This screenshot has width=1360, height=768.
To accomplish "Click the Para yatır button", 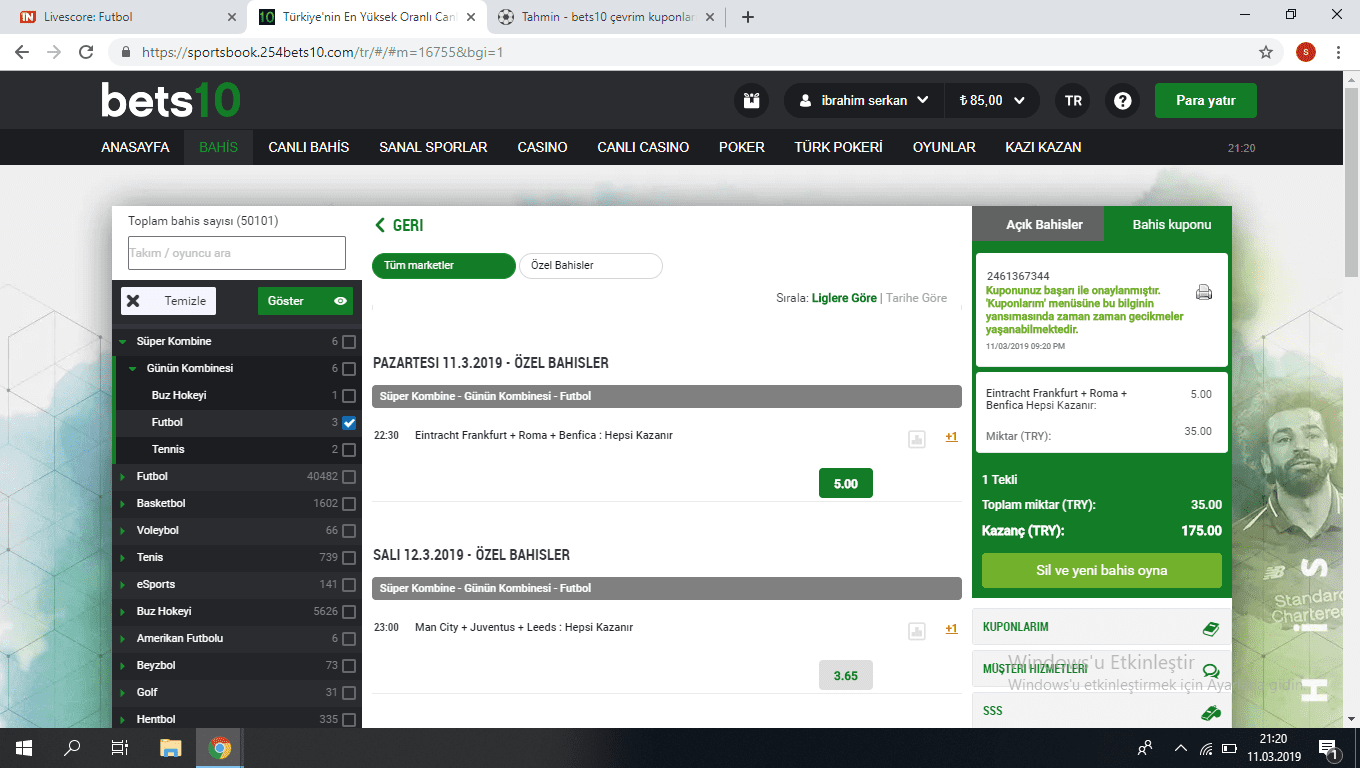I will [1205, 100].
